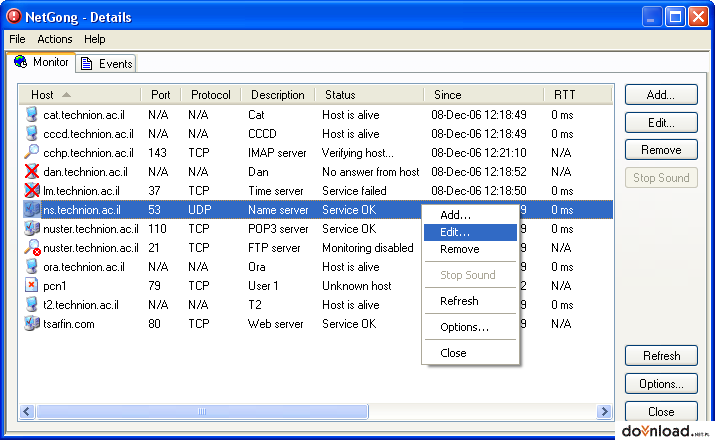
Task: Open the File menu
Action: coord(17,39)
